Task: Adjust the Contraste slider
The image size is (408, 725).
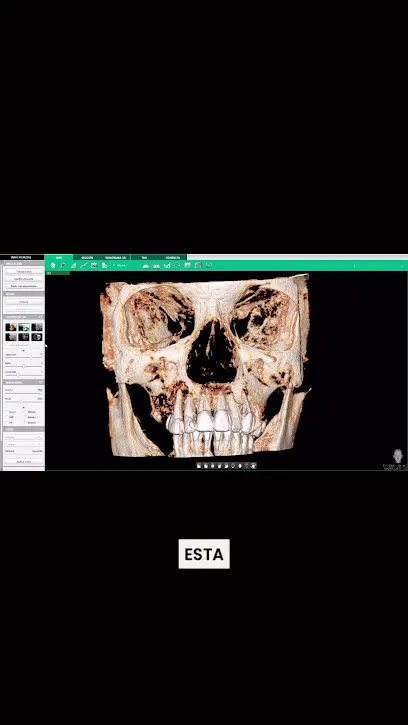Action: click(24, 375)
